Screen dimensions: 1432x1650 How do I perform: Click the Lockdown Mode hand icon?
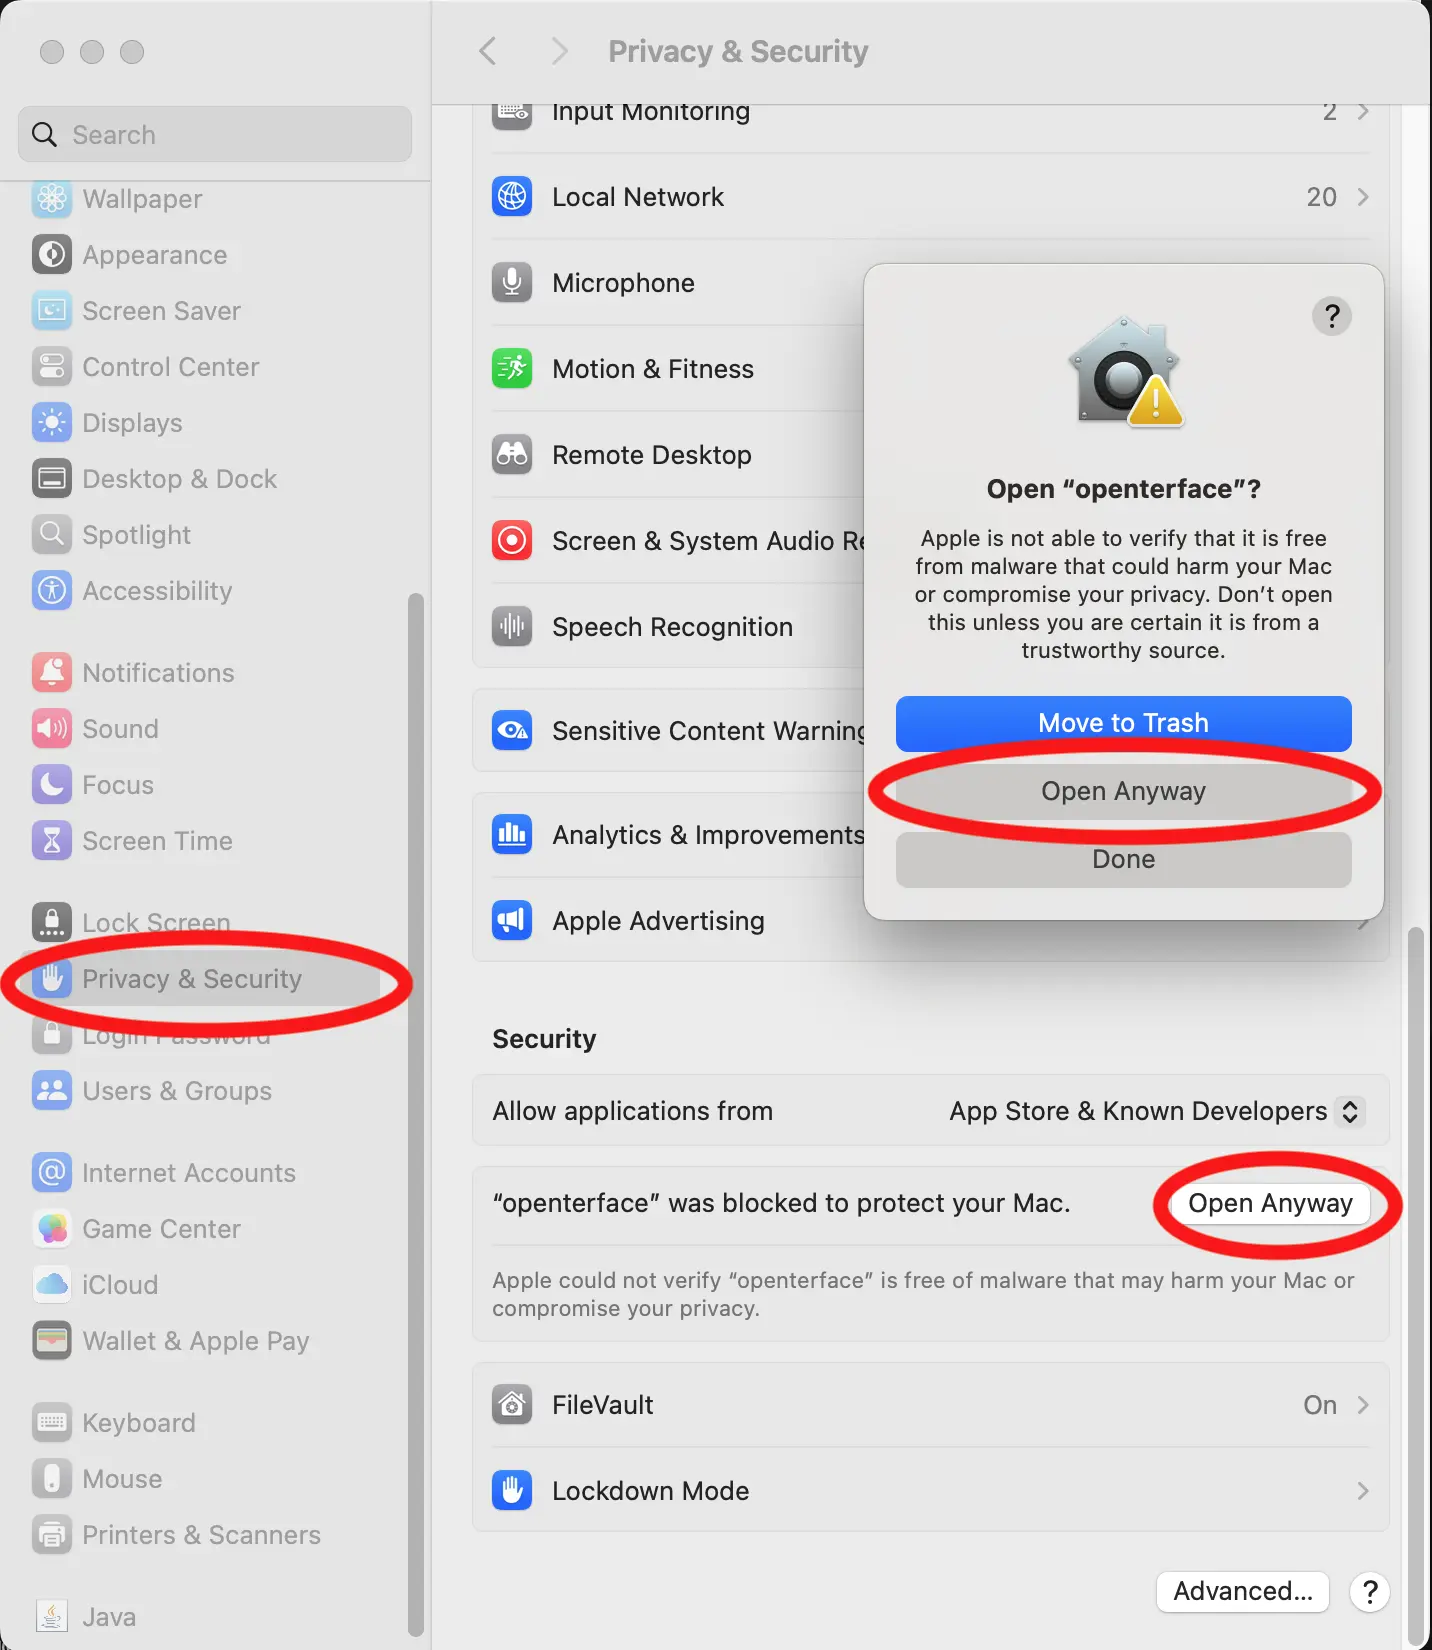512,1491
